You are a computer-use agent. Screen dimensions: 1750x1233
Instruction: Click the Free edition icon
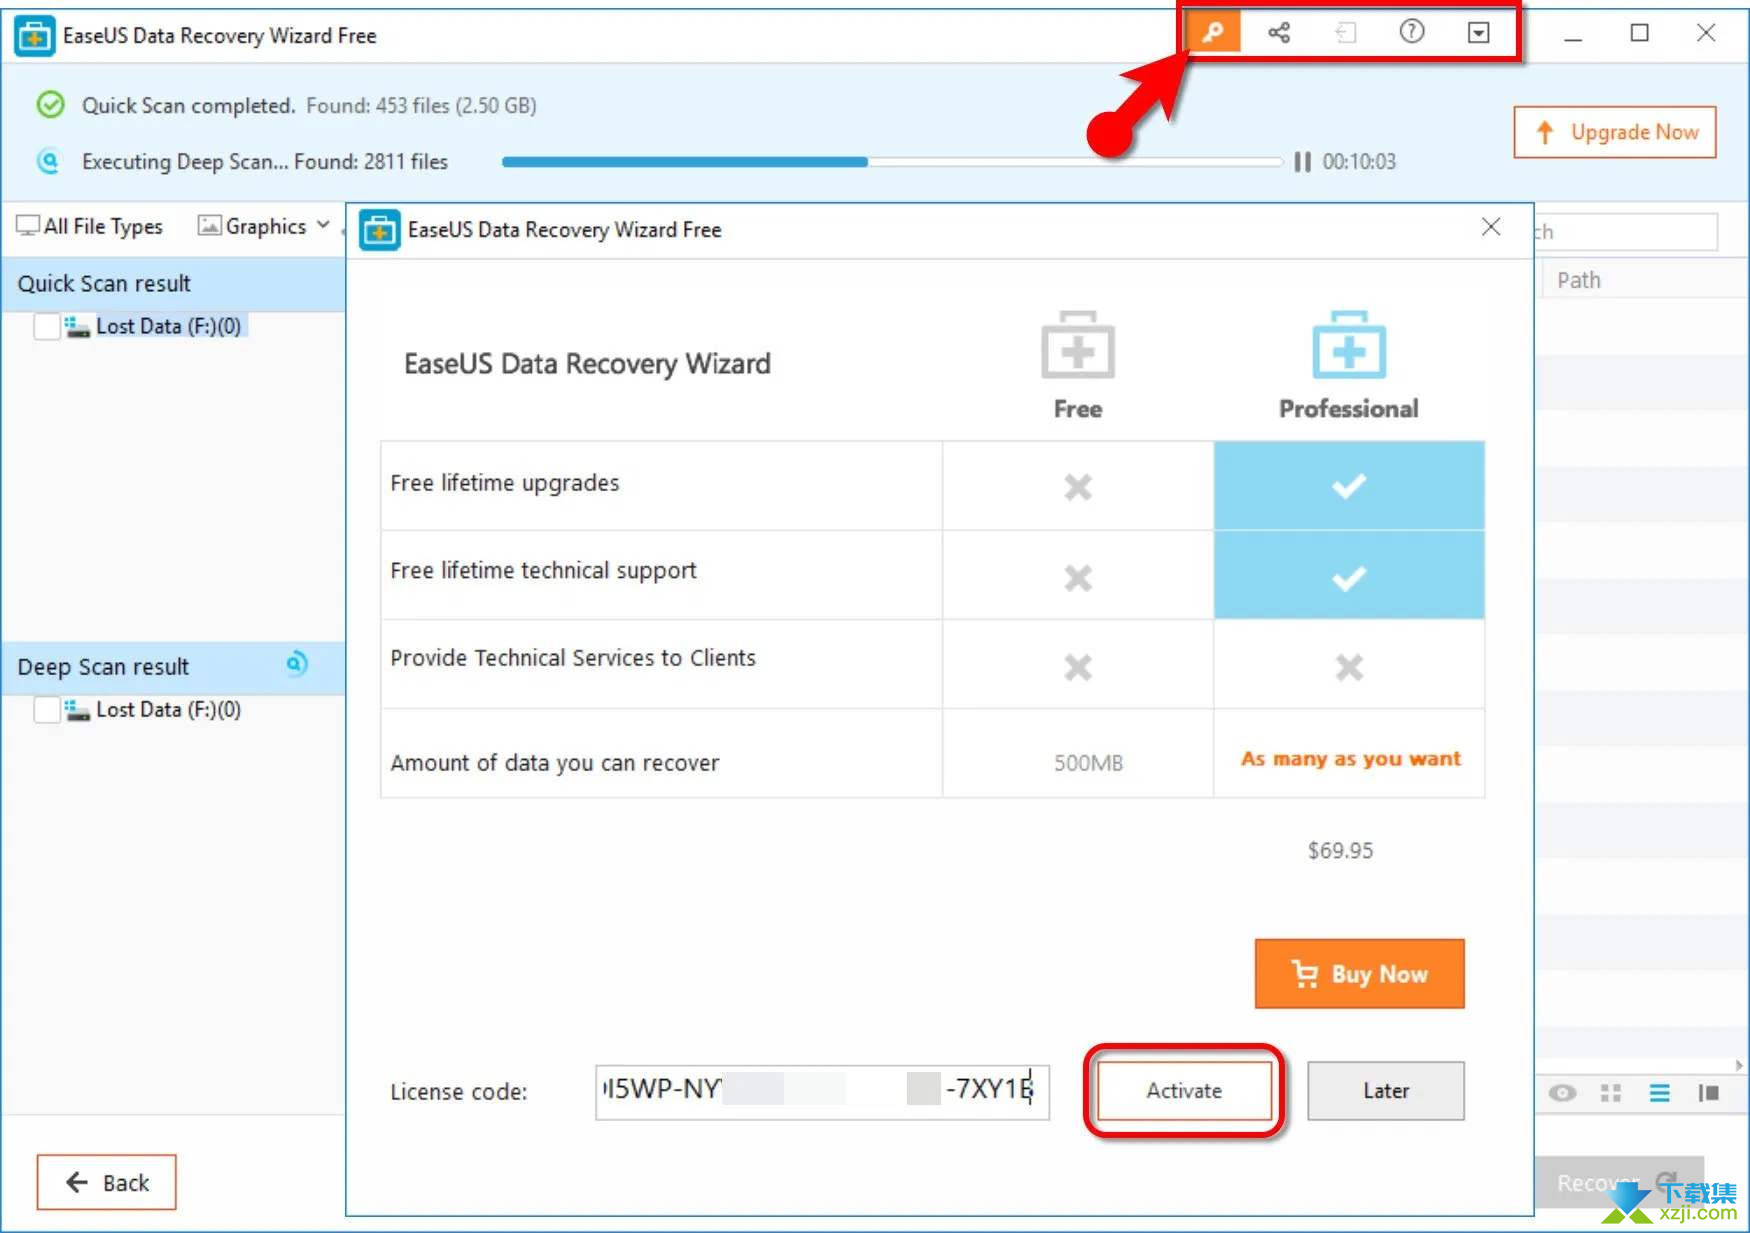click(x=1078, y=345)
